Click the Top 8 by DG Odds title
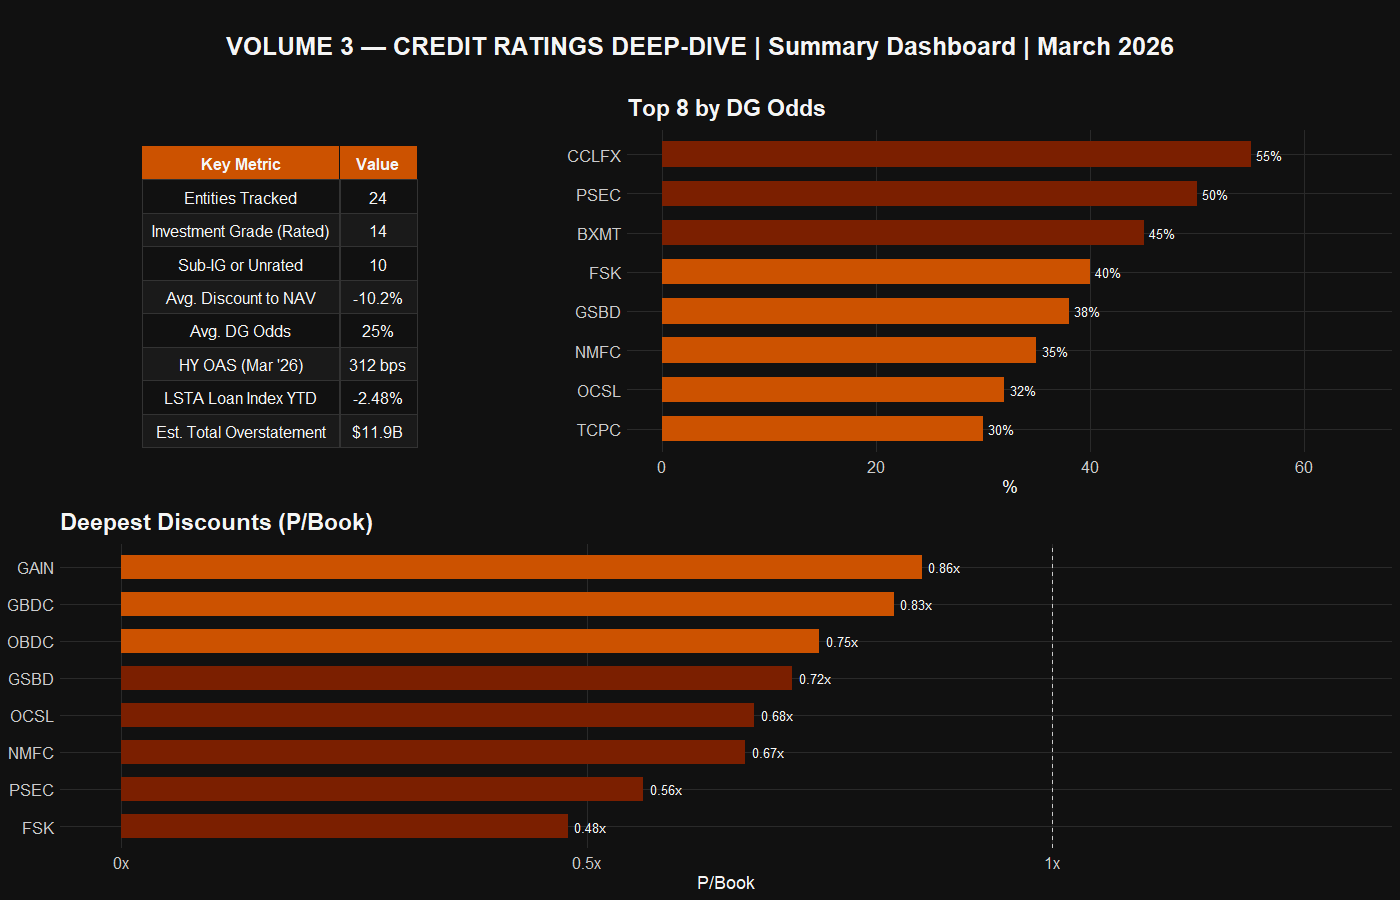This screenshot has height=900, width=1400. [x=726, y=108]
